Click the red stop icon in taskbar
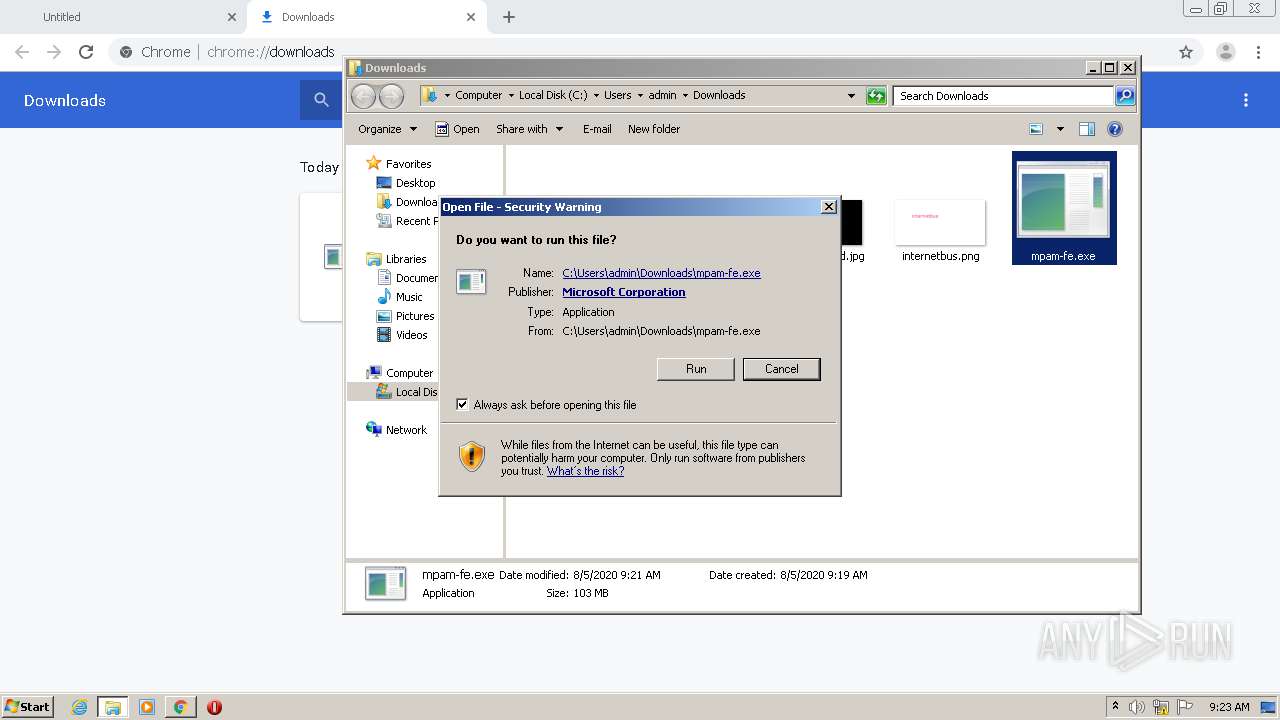 tap(214, 707)
